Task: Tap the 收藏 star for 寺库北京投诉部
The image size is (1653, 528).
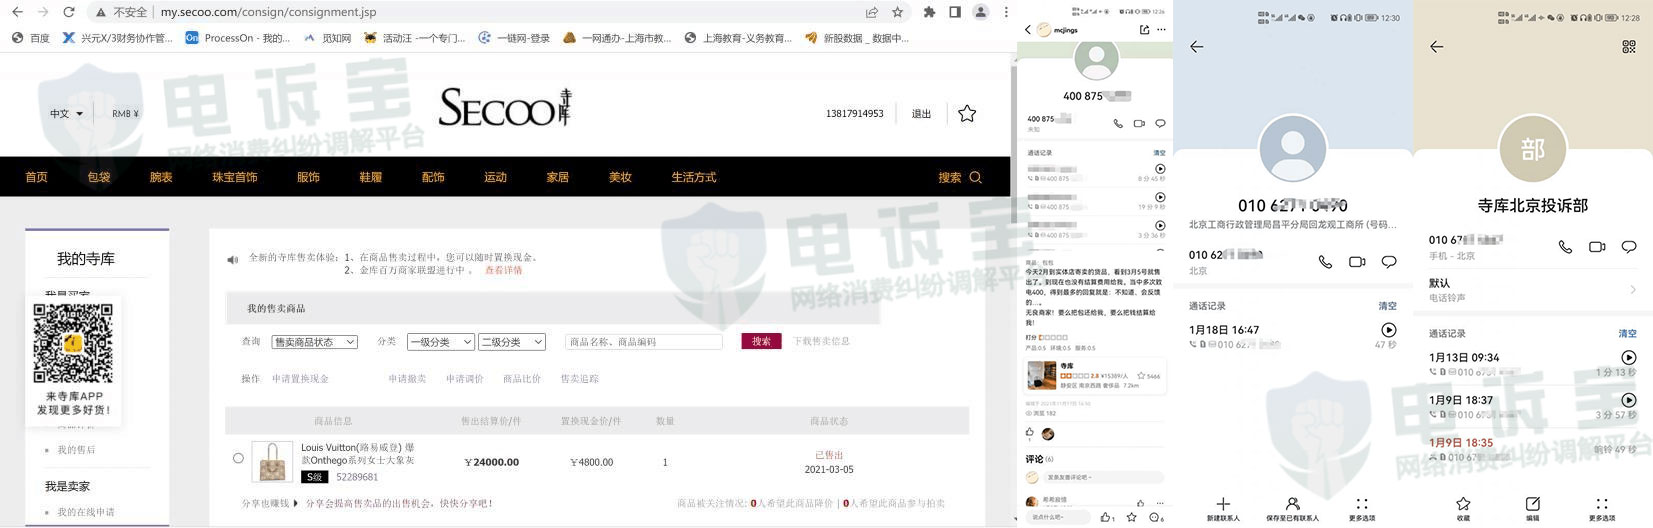Action: (x=1463, y=504)
